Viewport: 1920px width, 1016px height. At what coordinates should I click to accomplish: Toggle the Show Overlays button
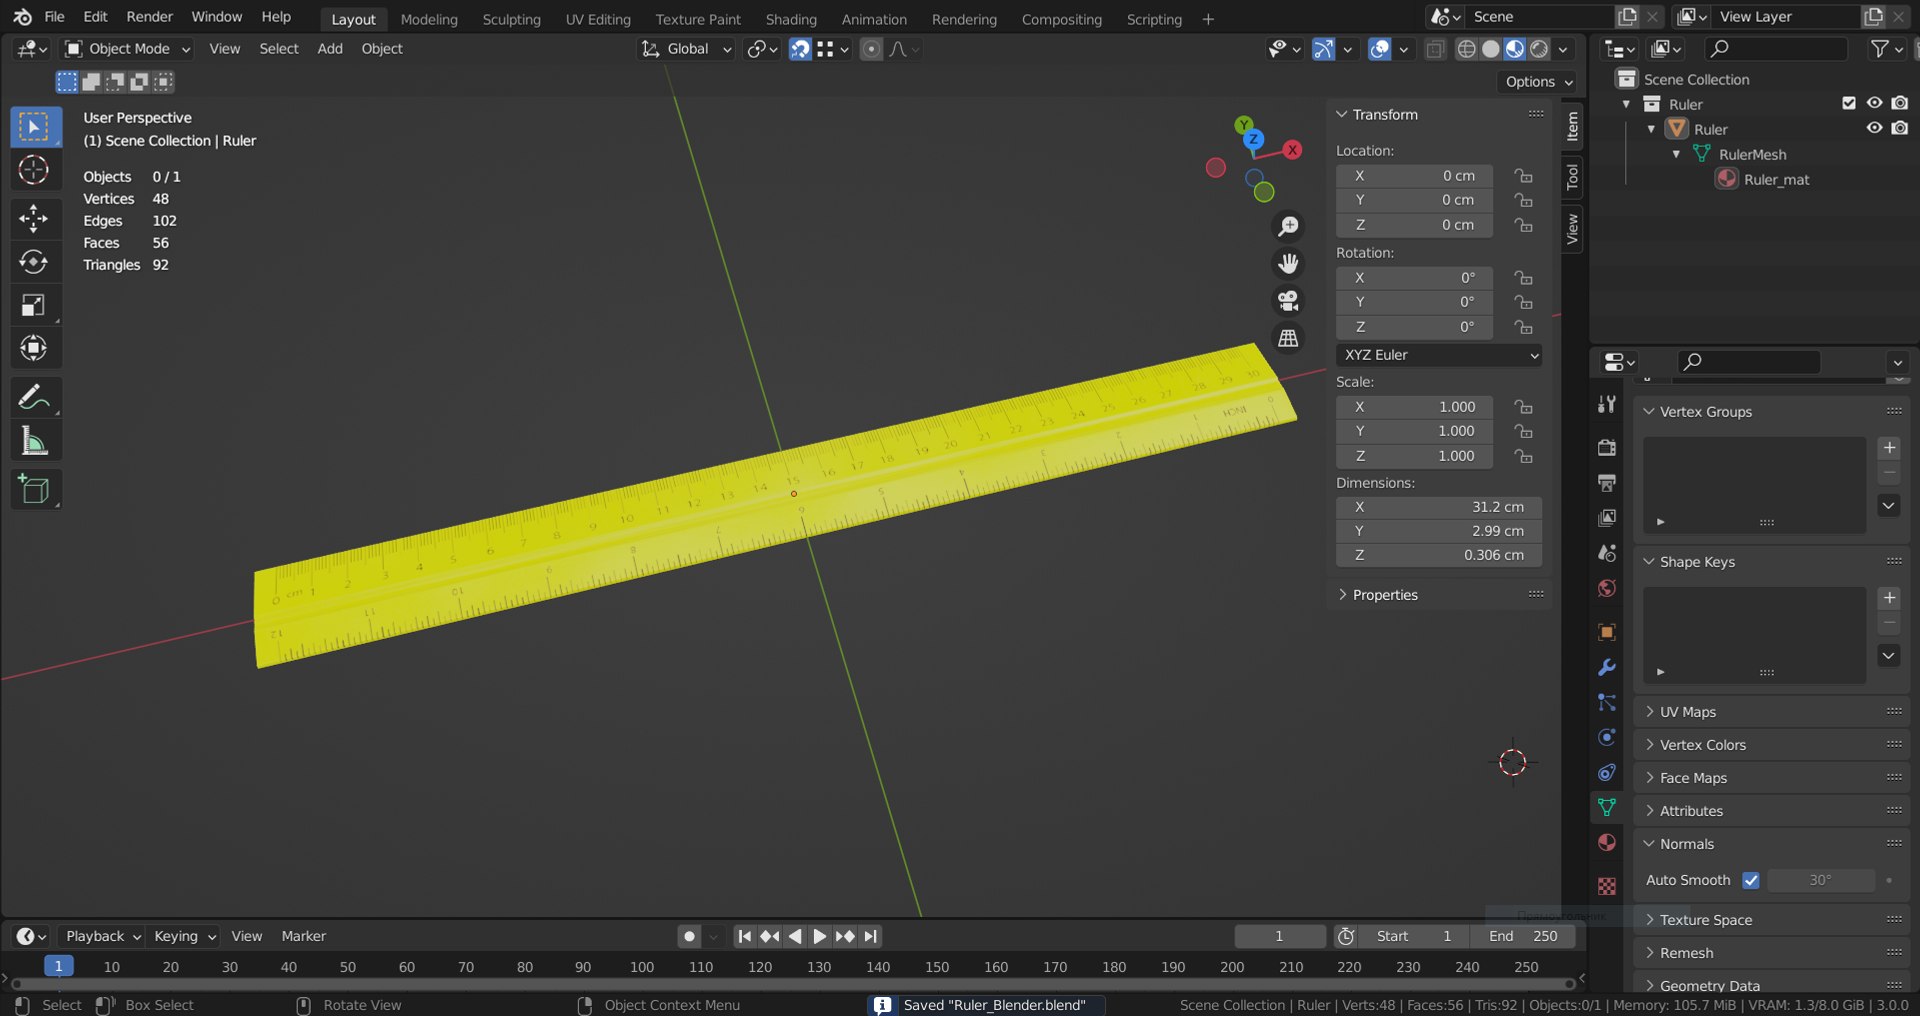(1380, 49)
